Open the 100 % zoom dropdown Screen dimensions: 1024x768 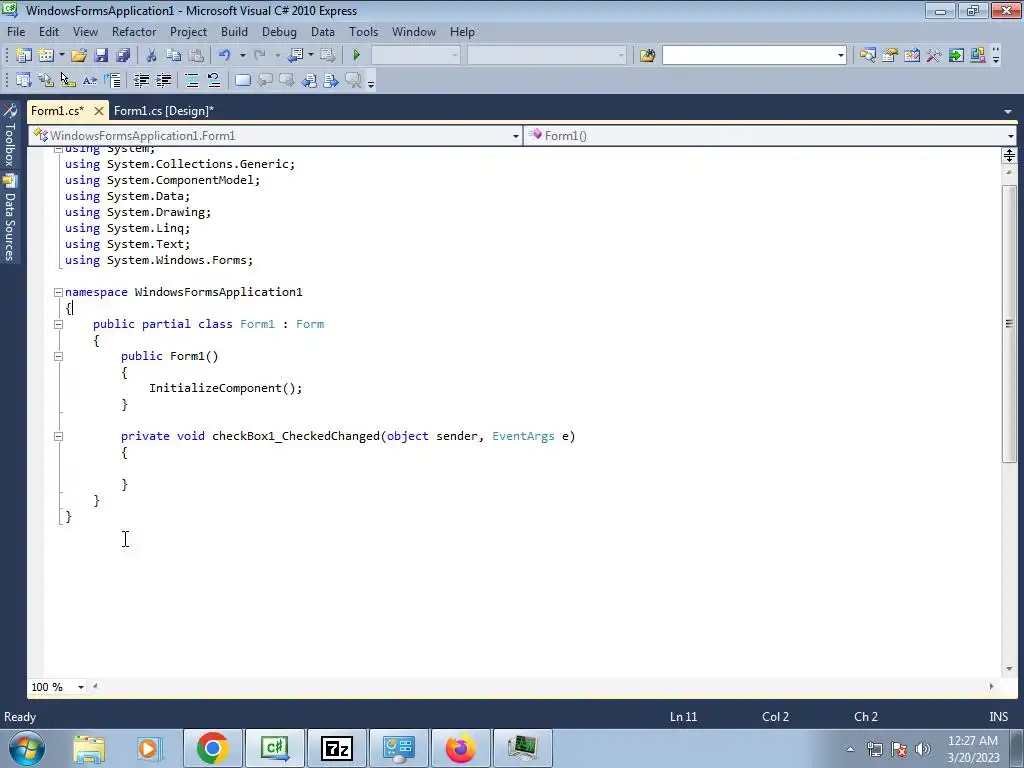(81, 687)
